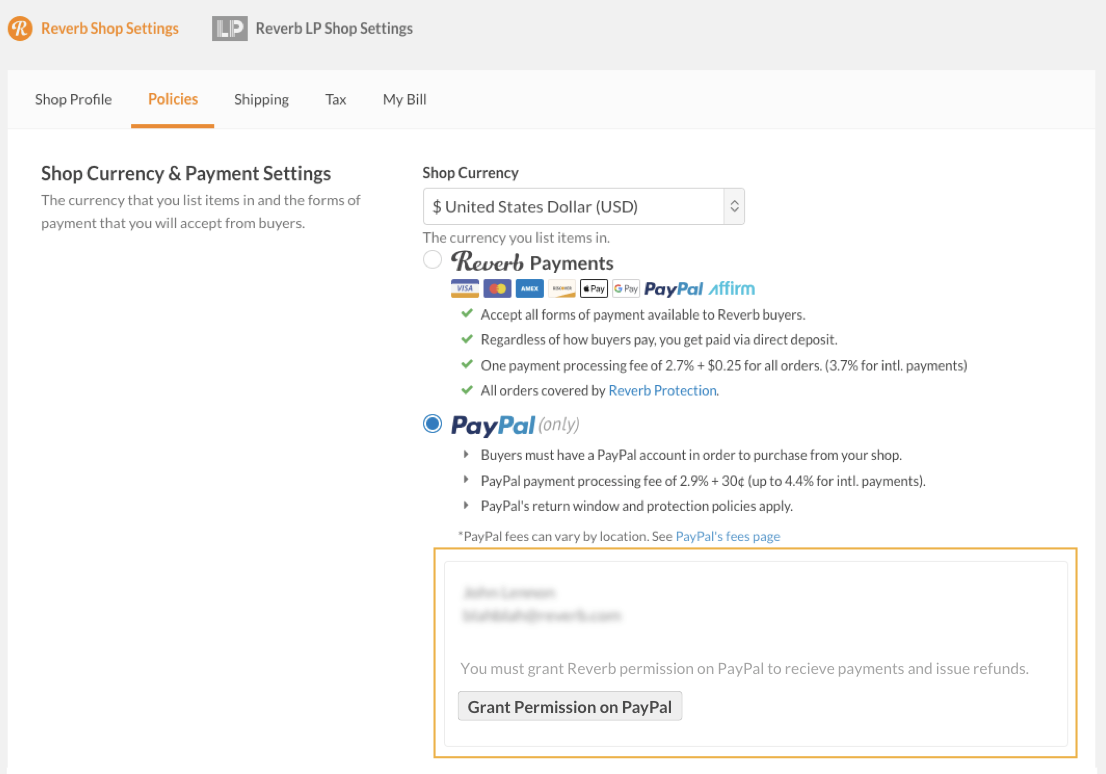Go to the Tax tab
Image resolution: width=1106 pixels, height=774 pixels.
336,99
